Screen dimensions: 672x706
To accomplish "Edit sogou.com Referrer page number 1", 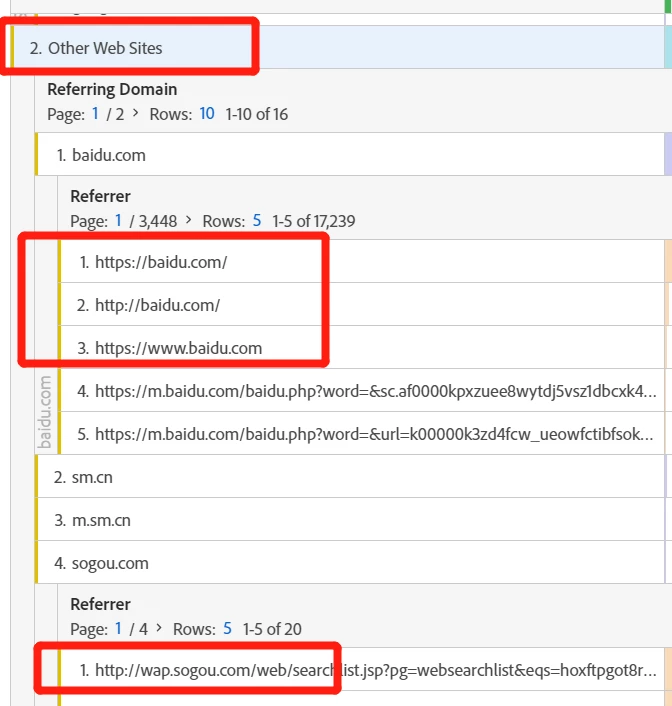I will point(118,628).
